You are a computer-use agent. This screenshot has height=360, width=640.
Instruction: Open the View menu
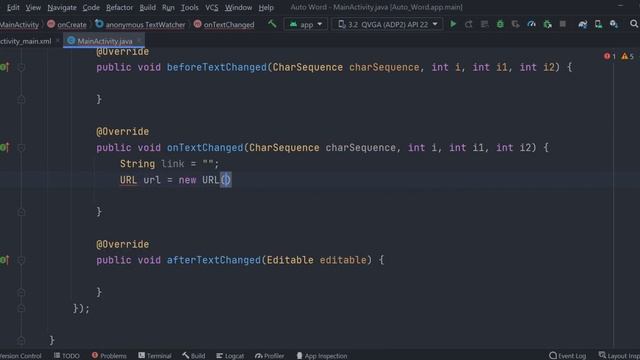pyautogui.click(x=33, y=7)
